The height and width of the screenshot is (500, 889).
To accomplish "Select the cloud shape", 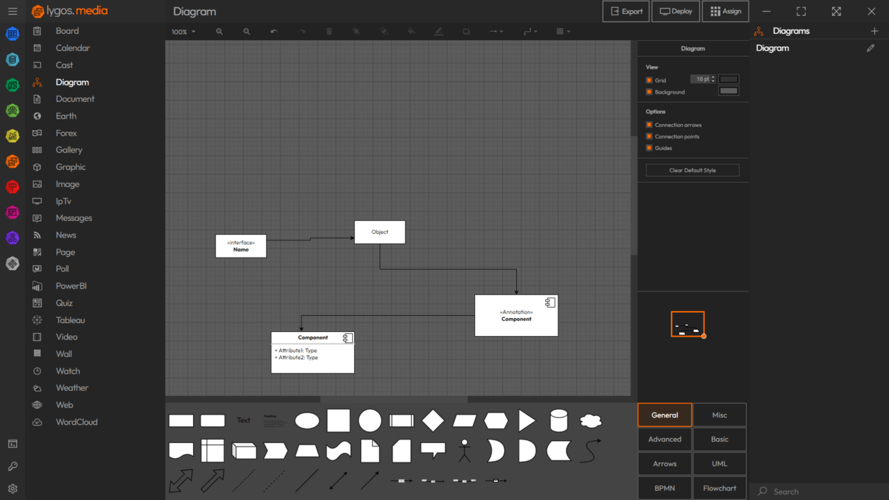I will click(x=591, y=421).
